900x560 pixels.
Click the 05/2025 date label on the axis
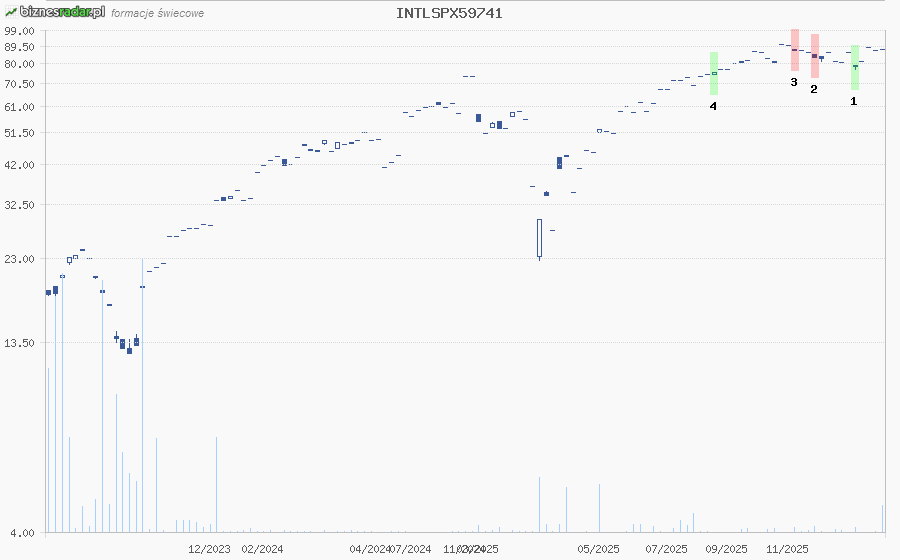598,549
